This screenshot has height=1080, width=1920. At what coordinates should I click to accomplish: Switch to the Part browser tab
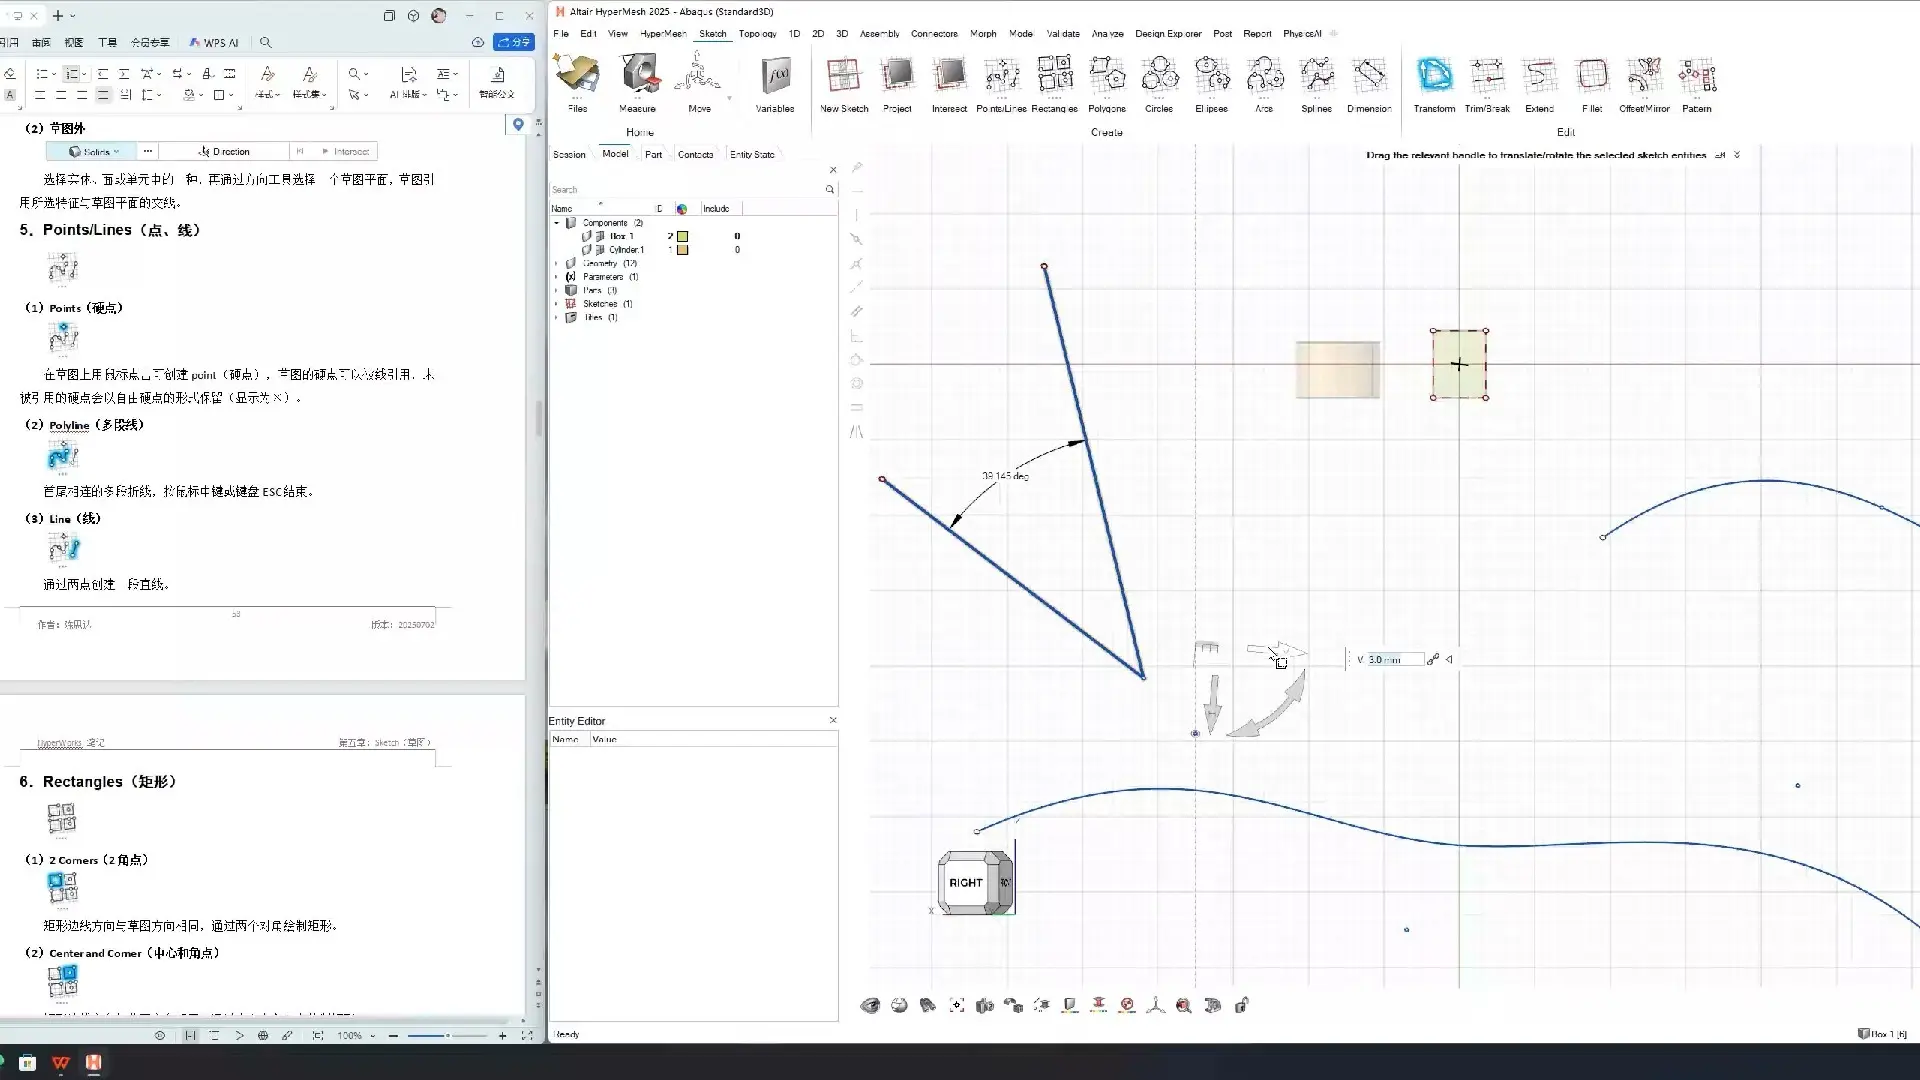click(653, 155)
